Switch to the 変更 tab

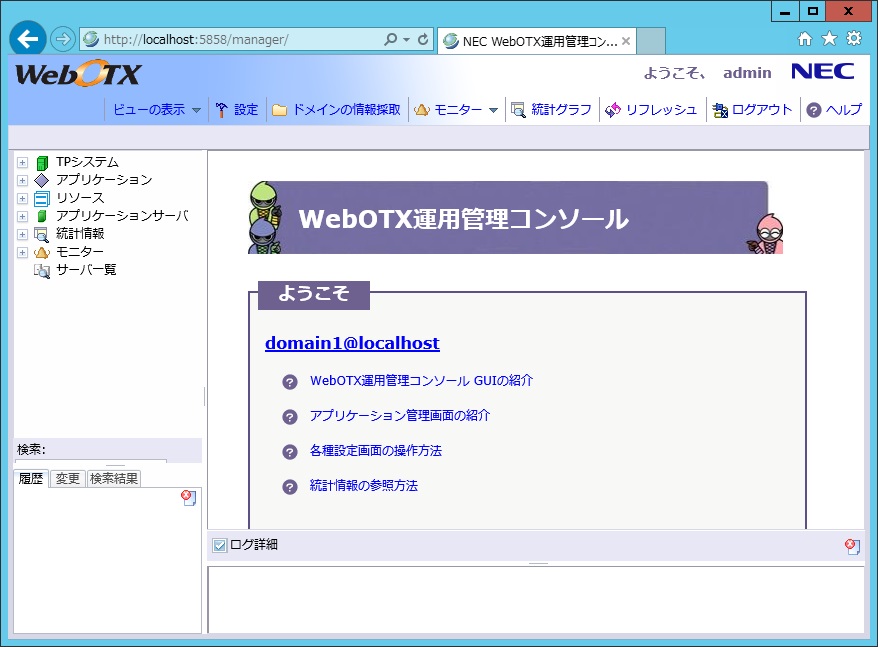(68, 478)
